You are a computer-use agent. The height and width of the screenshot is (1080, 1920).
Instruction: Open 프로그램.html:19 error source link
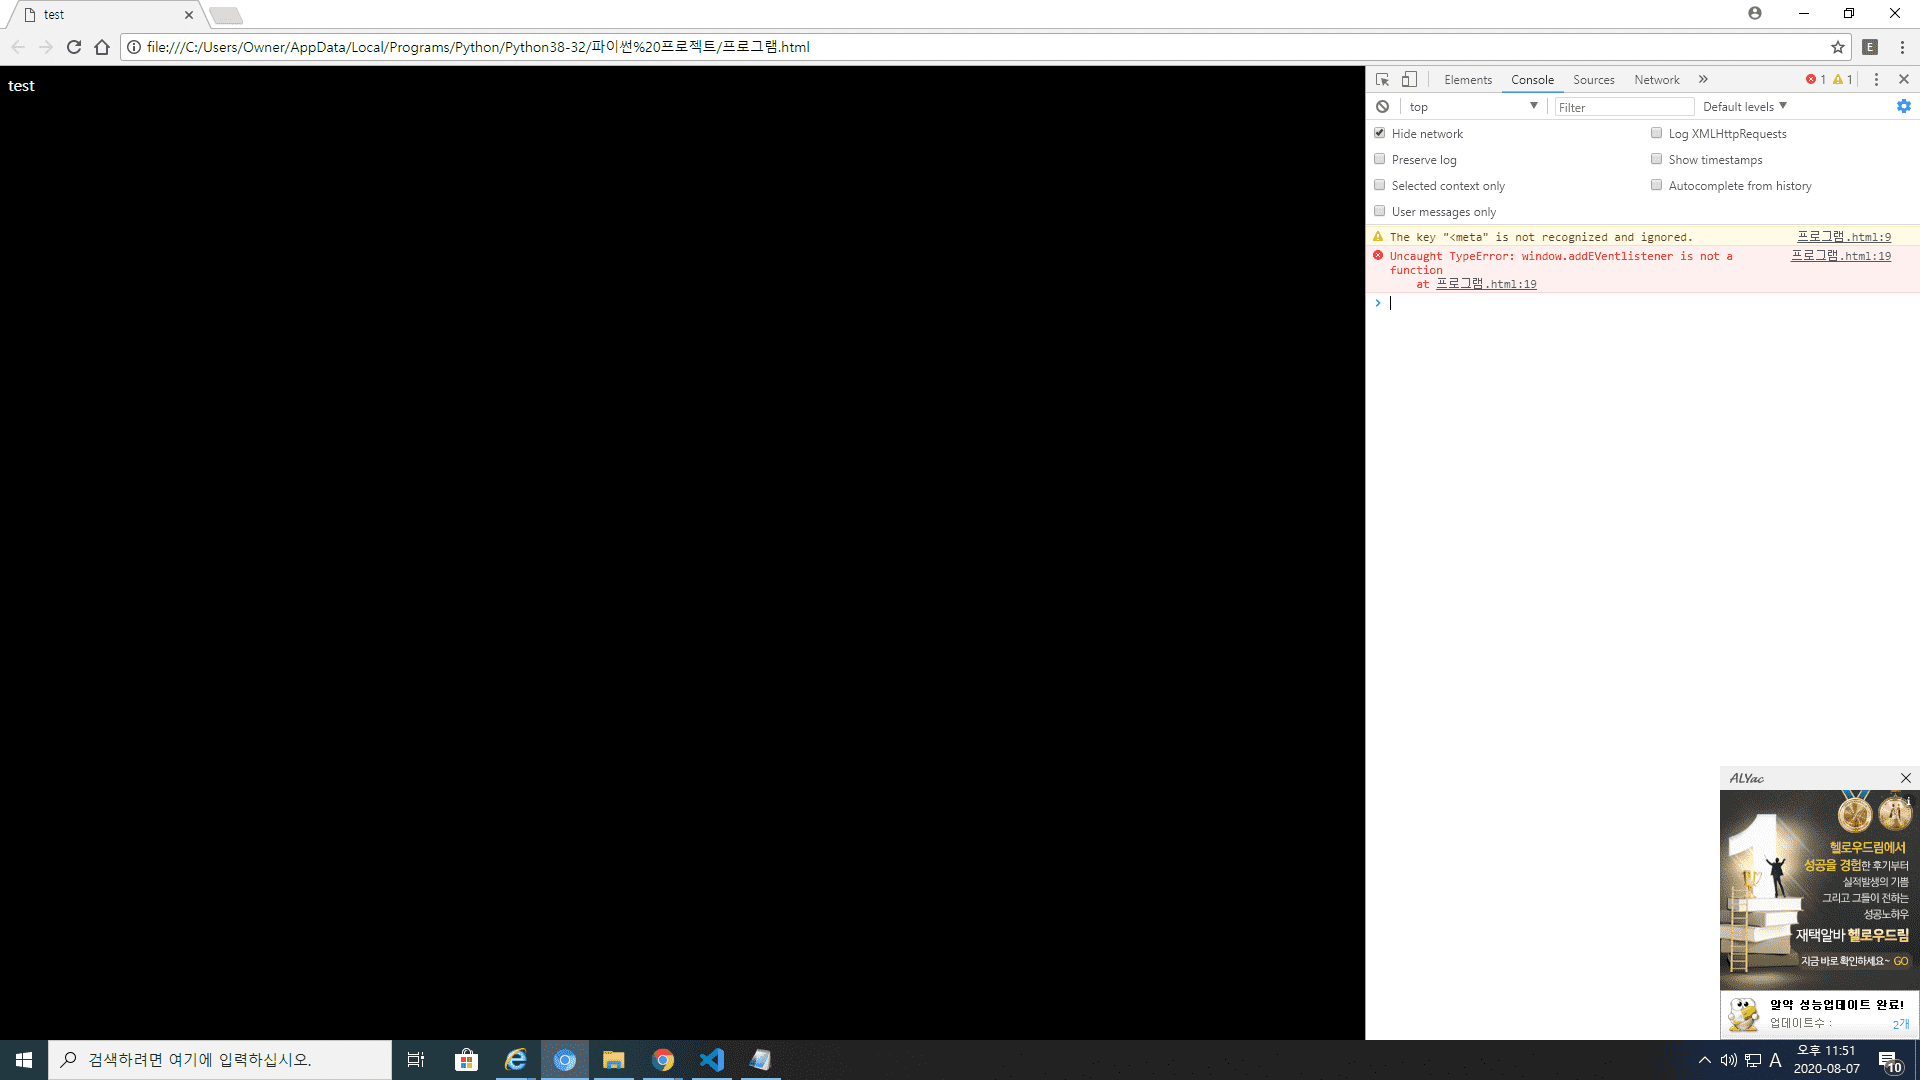pyautogui.click(x=1840, y=256)
